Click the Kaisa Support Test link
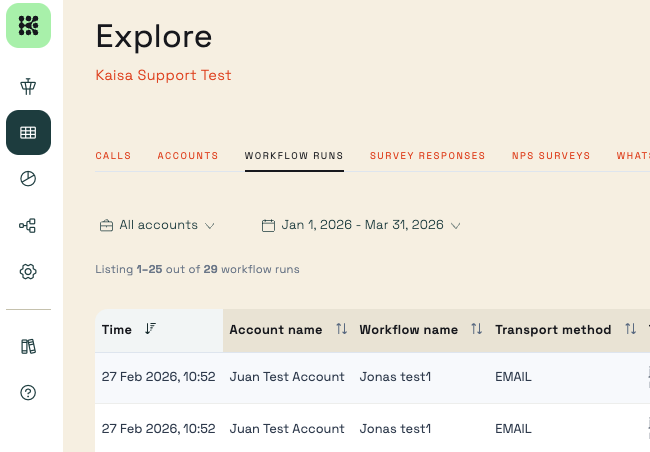 click(163, 75)
